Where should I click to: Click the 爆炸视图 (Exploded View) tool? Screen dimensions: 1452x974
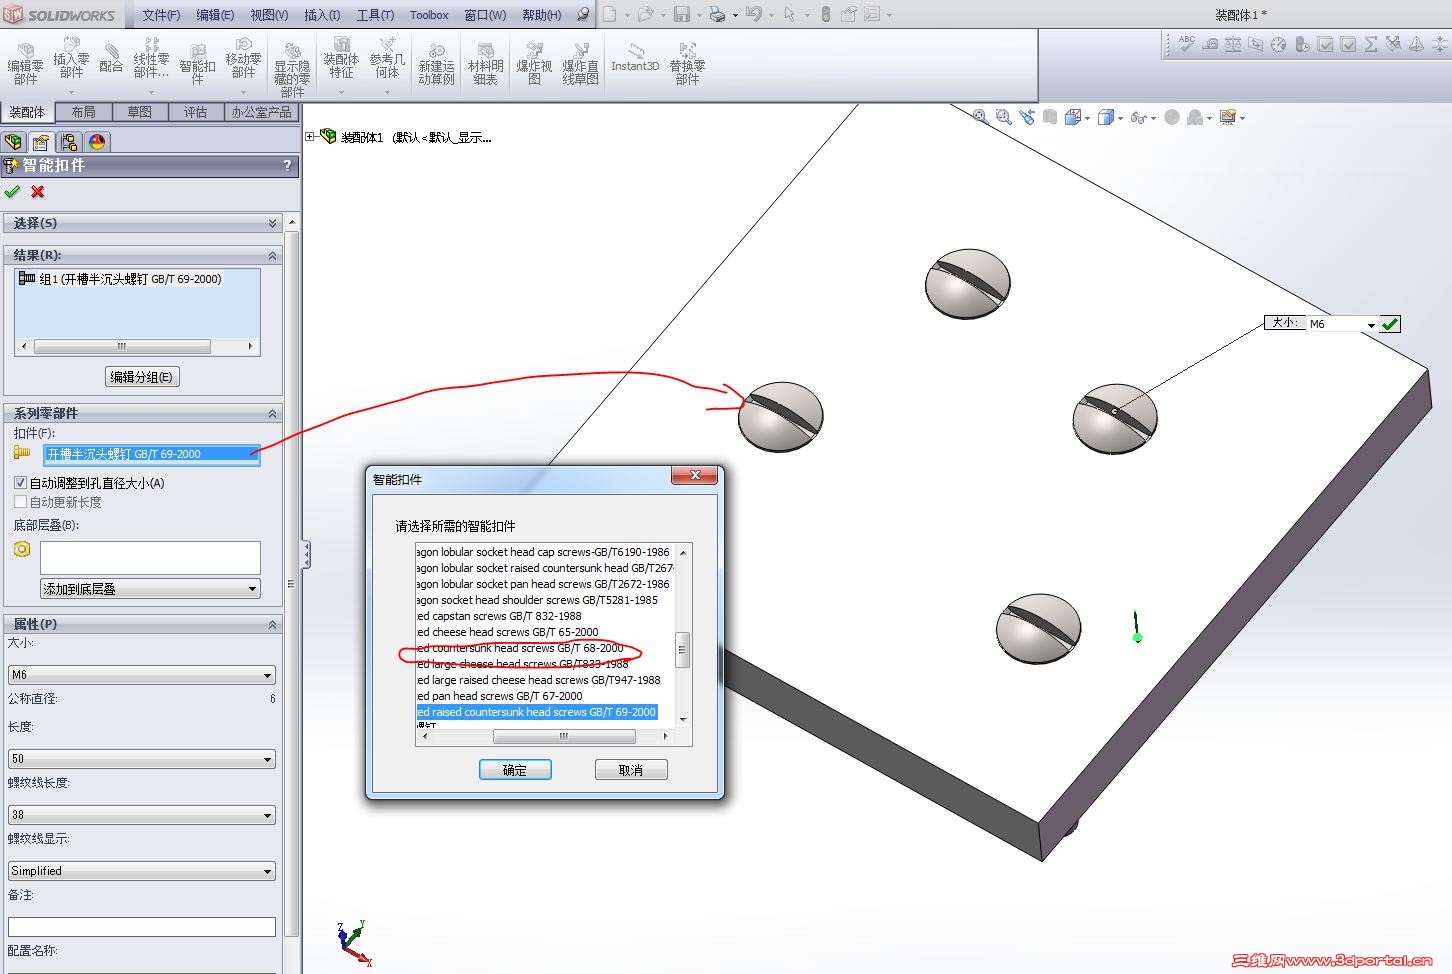pyautogui.click(x=534, y=65)
